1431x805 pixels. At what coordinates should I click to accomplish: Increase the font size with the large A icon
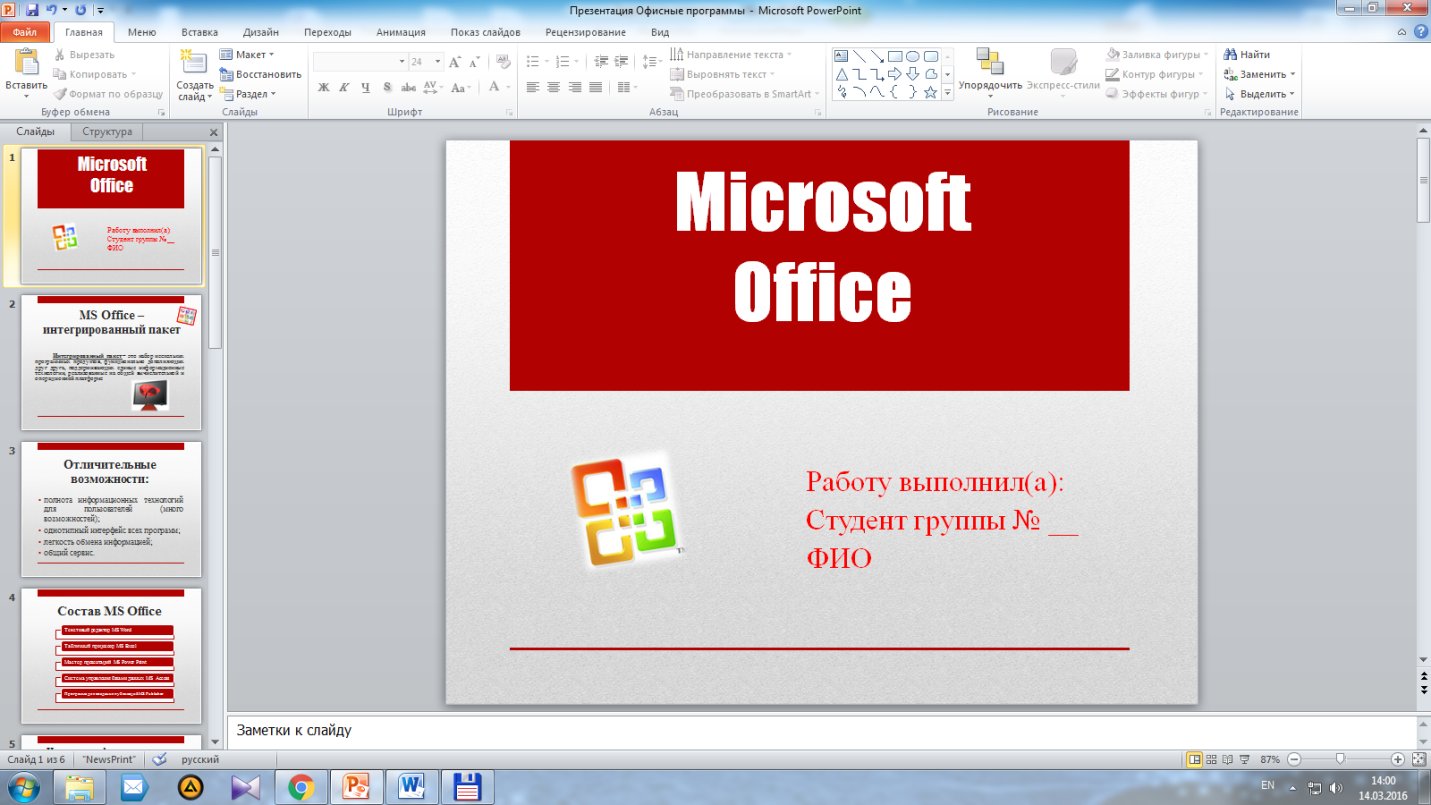(456, 62)
